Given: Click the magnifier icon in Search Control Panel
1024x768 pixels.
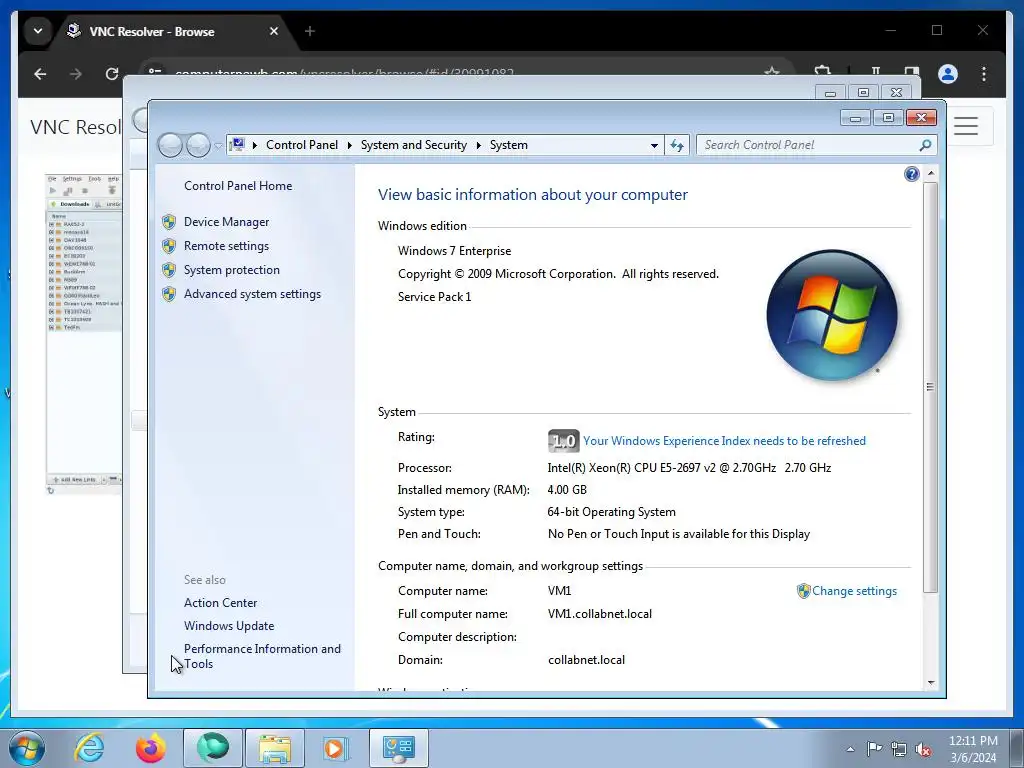Looking at the screenshot, I should (x=925, y=145).
